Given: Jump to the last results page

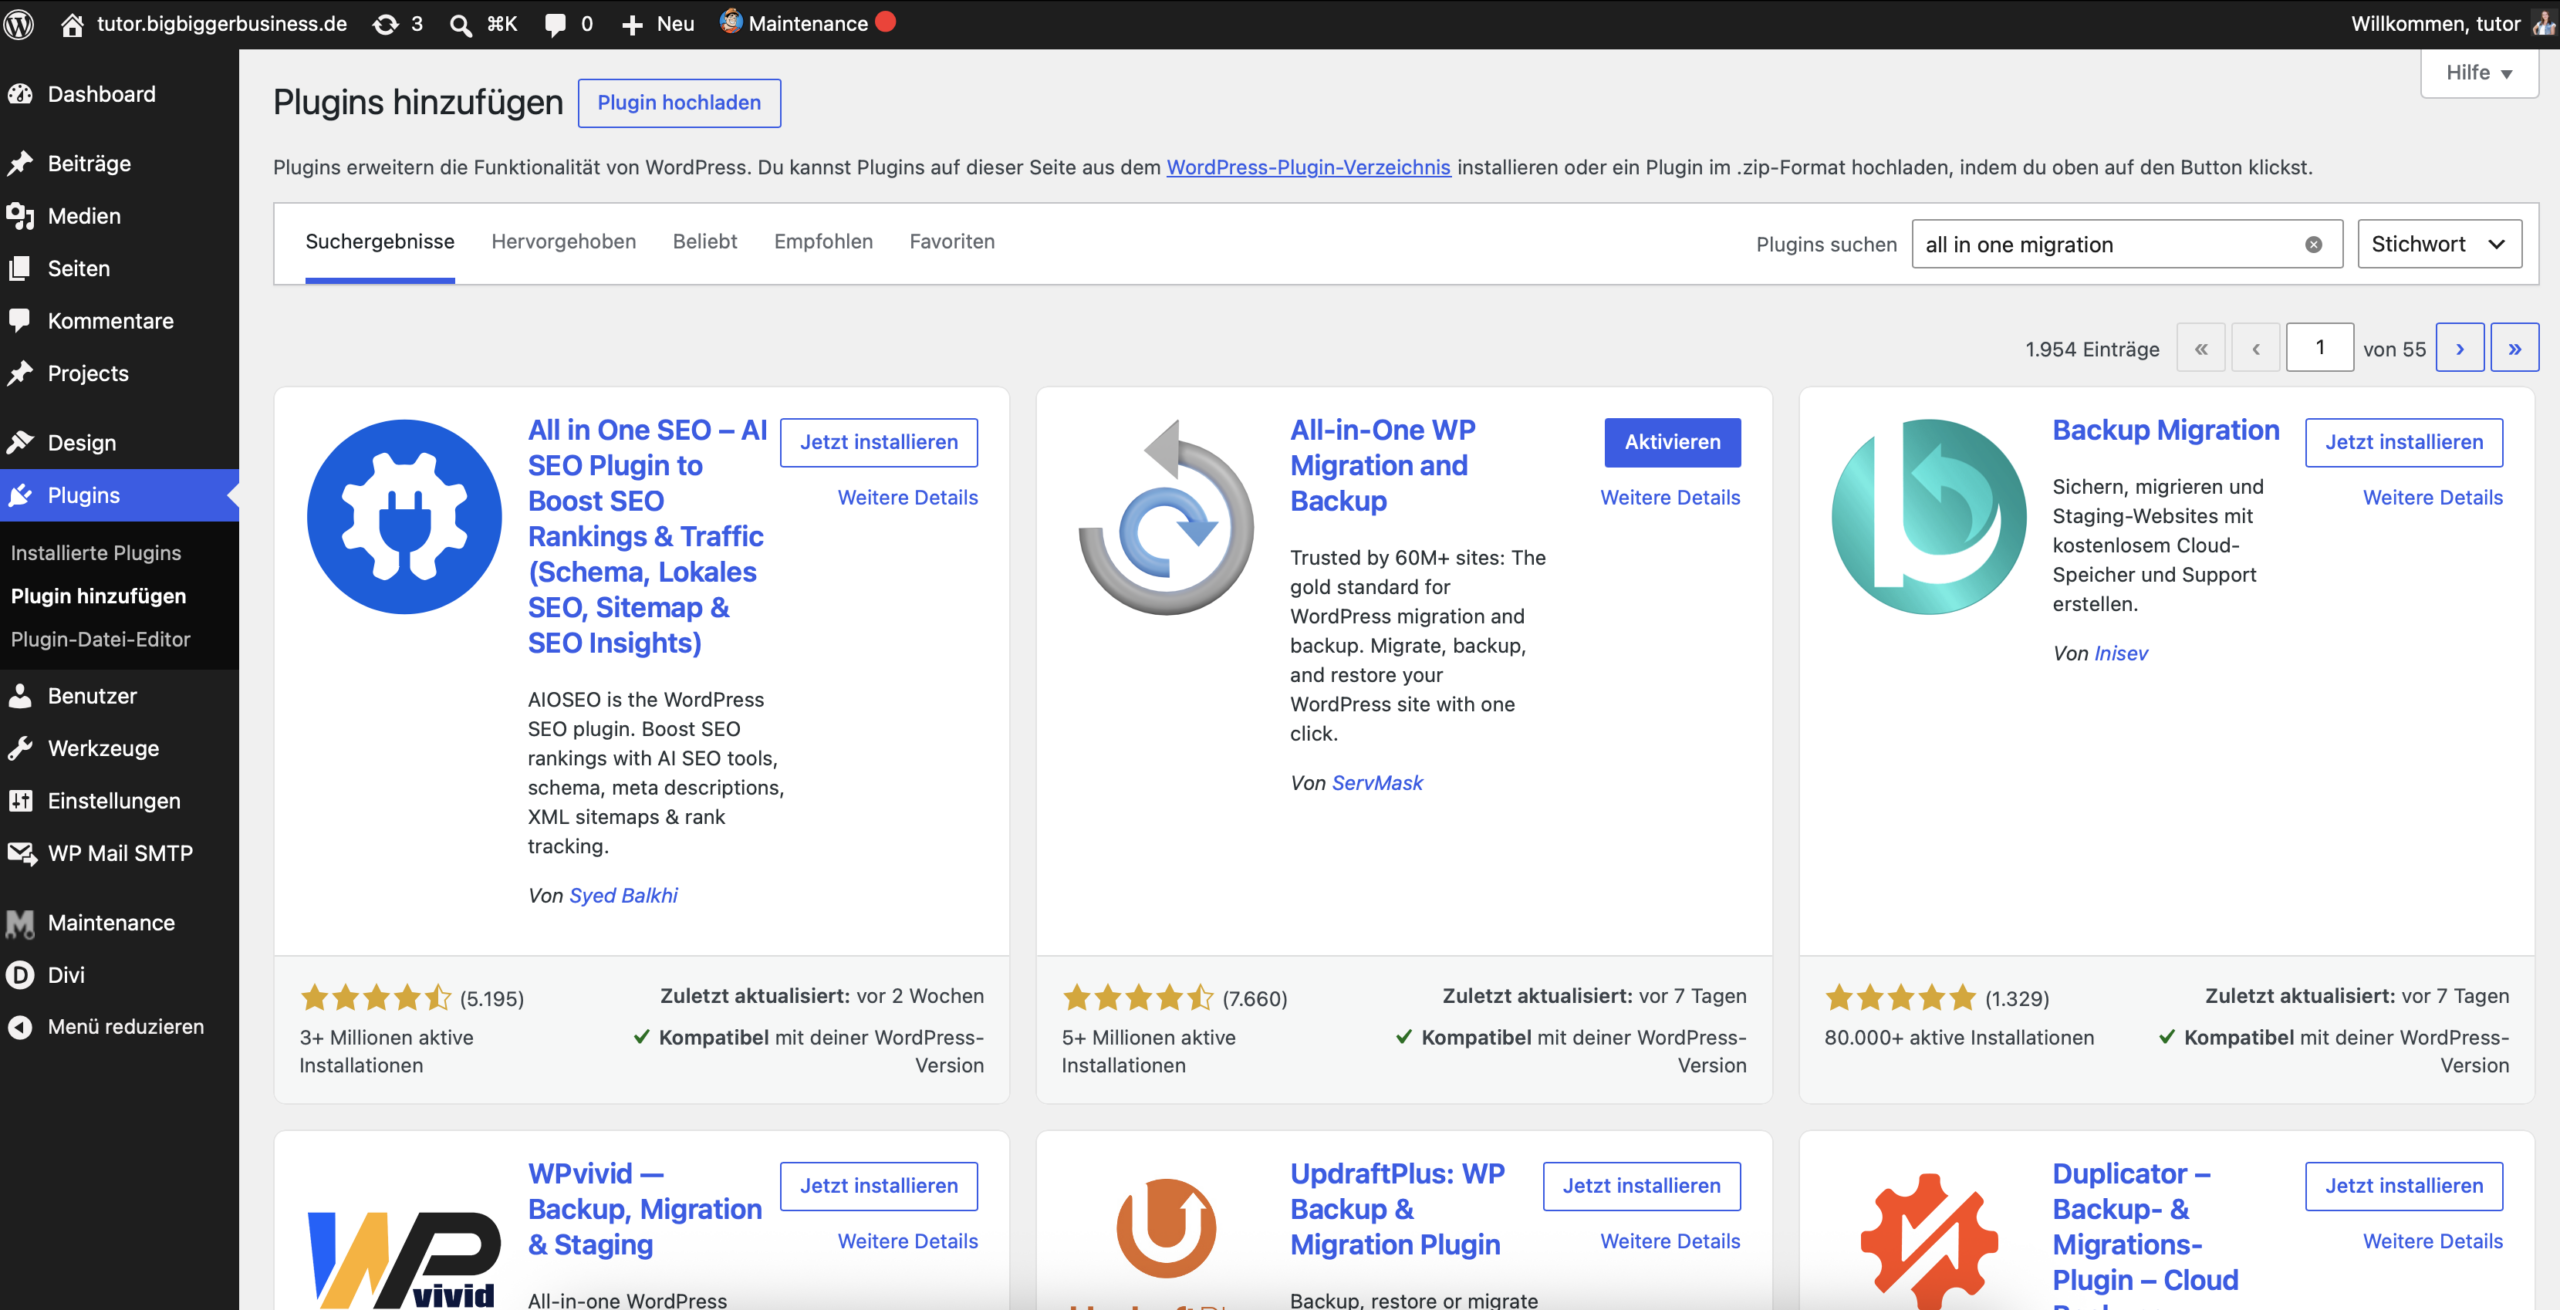Looking at the screenshot, I should pyautogui.click(x=2514, y=348).
